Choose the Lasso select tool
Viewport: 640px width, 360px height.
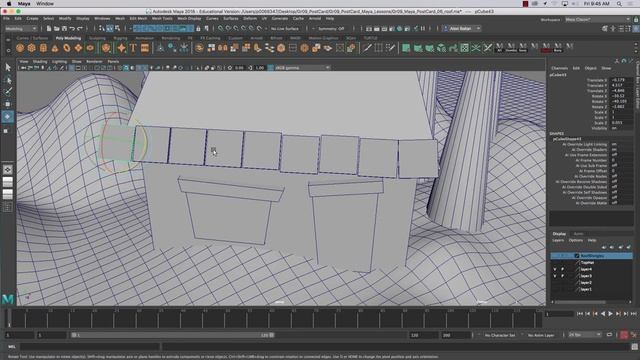click(x=8, y=80)
